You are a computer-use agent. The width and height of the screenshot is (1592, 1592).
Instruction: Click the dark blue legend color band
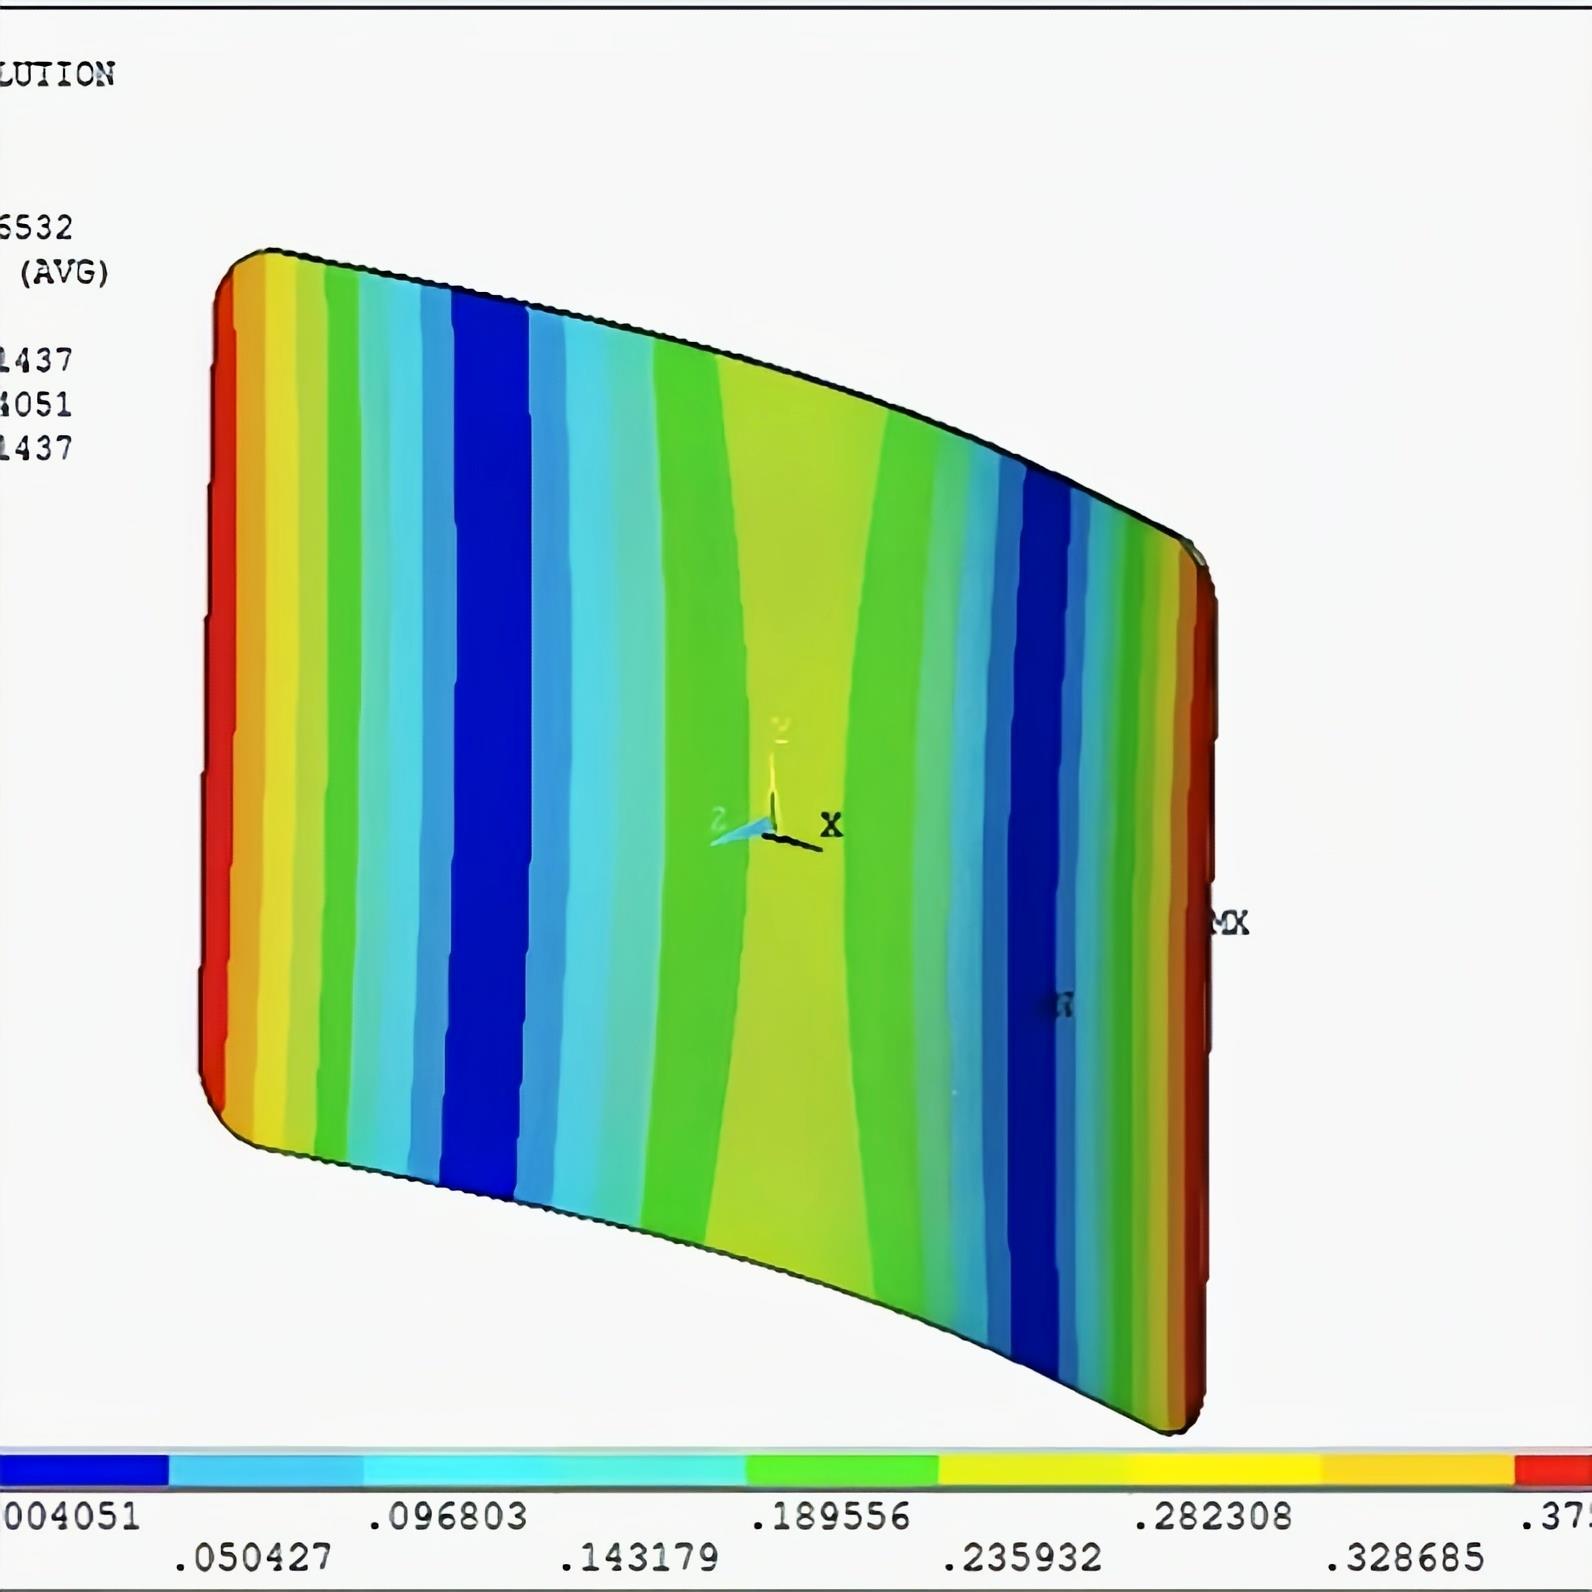[84, 1470]
